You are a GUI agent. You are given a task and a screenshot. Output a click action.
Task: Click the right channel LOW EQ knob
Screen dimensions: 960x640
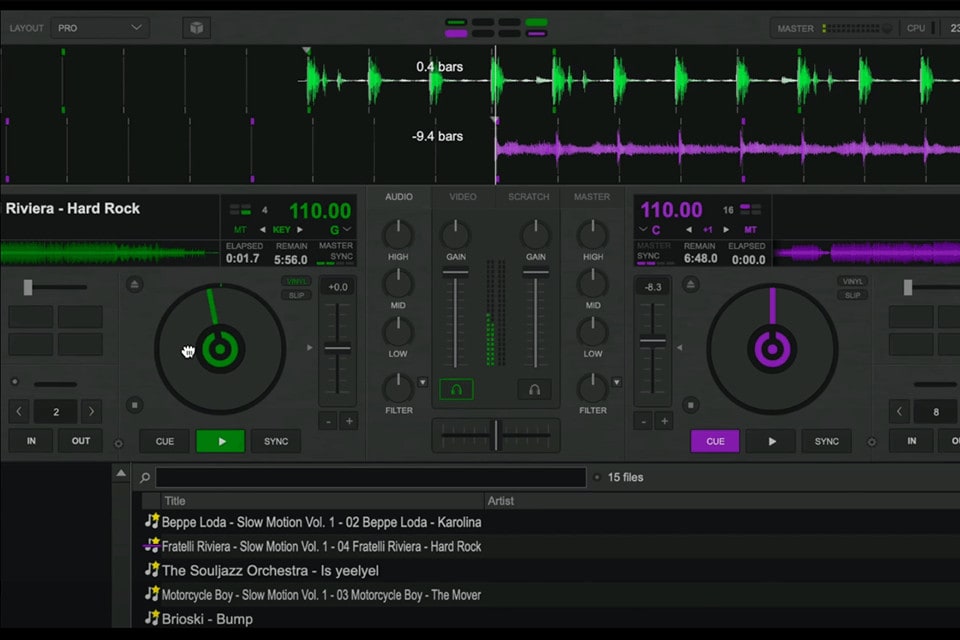click(593, 333)
